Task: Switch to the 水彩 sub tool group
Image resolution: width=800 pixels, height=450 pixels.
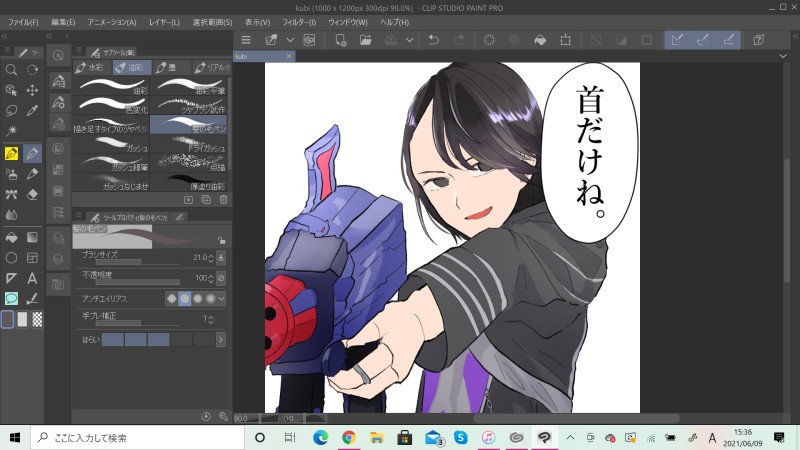Action: pos(92,67)
